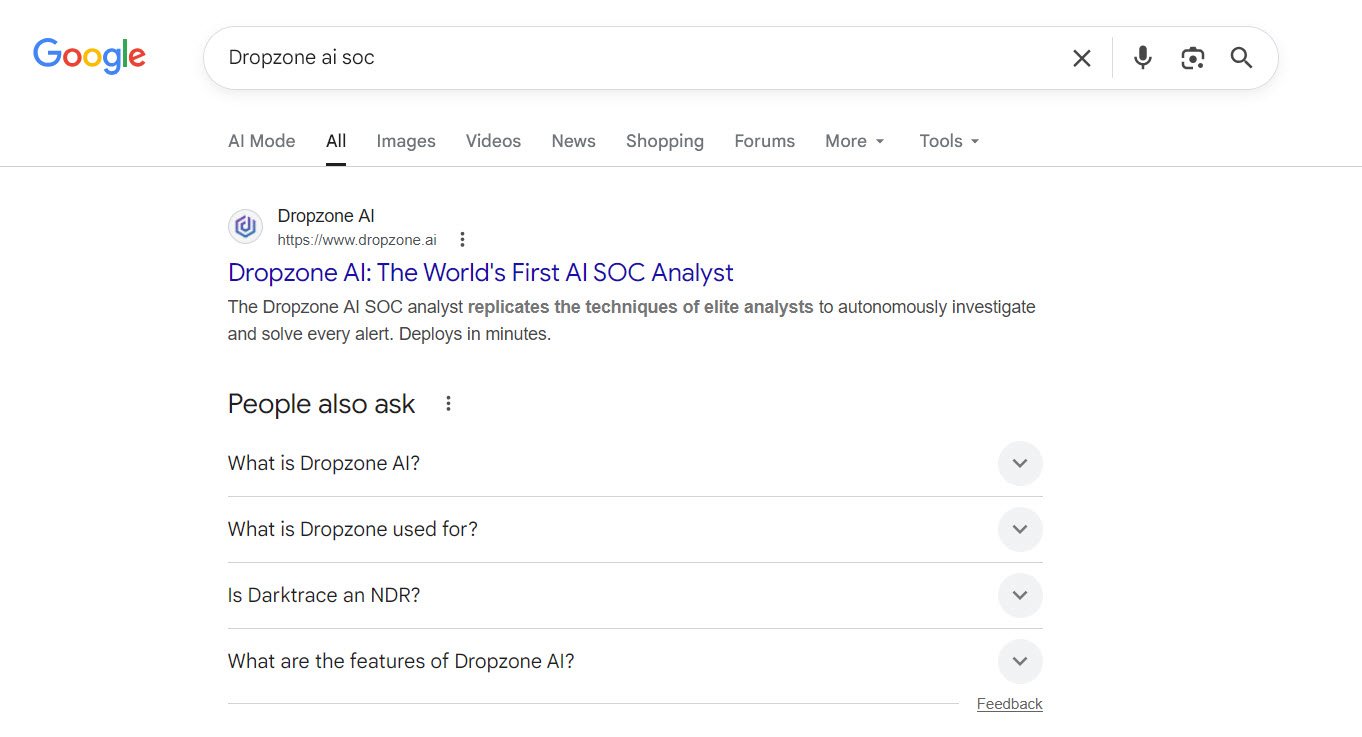Clear the search box with X icon
The image size is (1362, 737).
(1081, 58)
